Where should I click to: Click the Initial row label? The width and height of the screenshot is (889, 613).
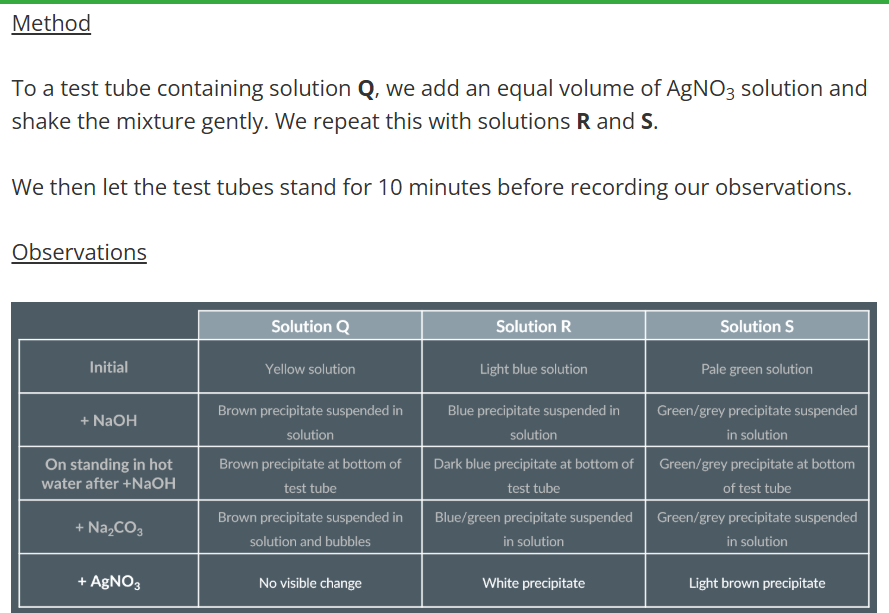108,367
